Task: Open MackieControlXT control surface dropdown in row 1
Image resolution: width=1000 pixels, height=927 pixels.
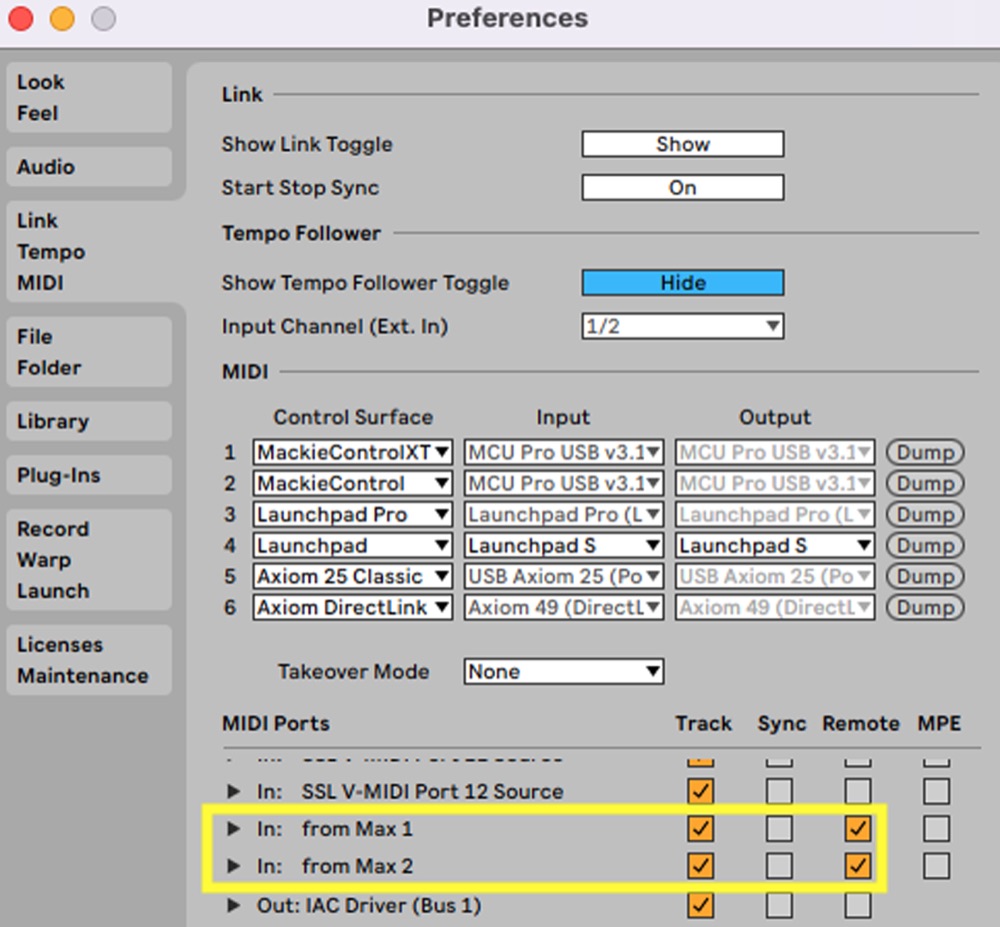Action: [x=353, y=452]
